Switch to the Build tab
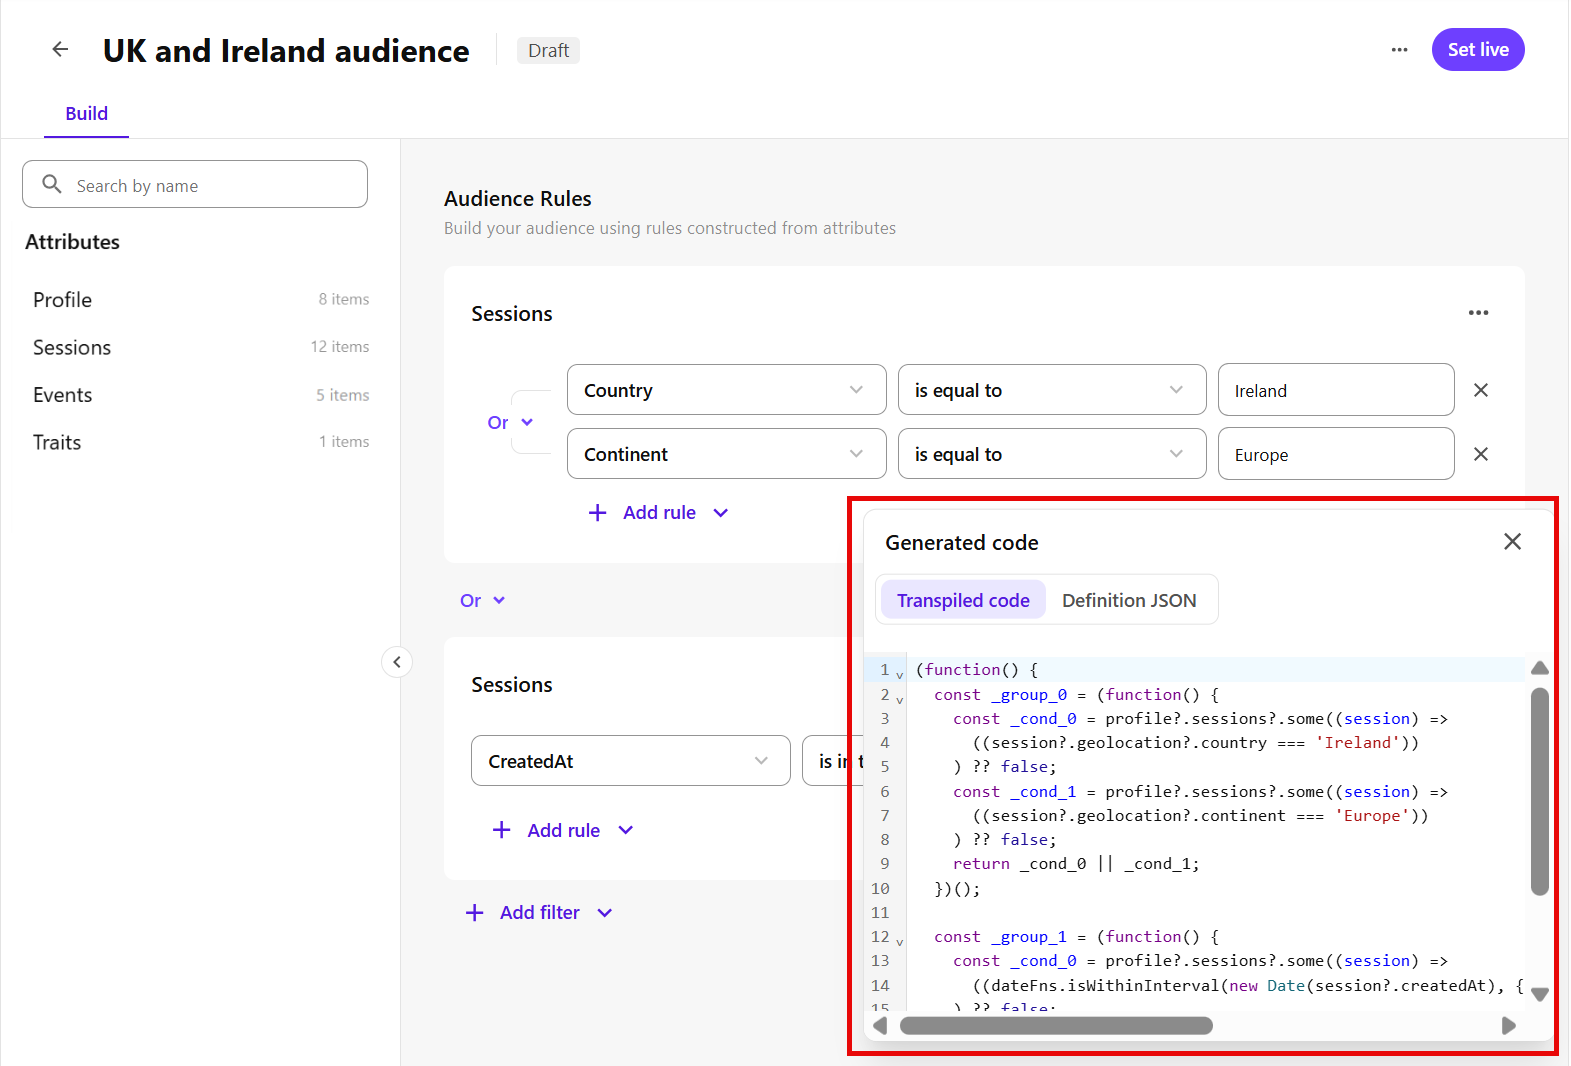 tap(86, 114)
